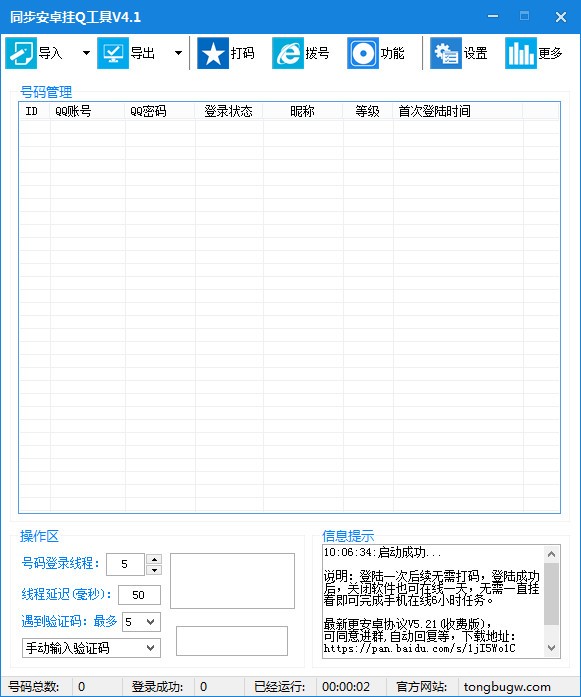Sort by the QQ账号 column header

(88, 111)
